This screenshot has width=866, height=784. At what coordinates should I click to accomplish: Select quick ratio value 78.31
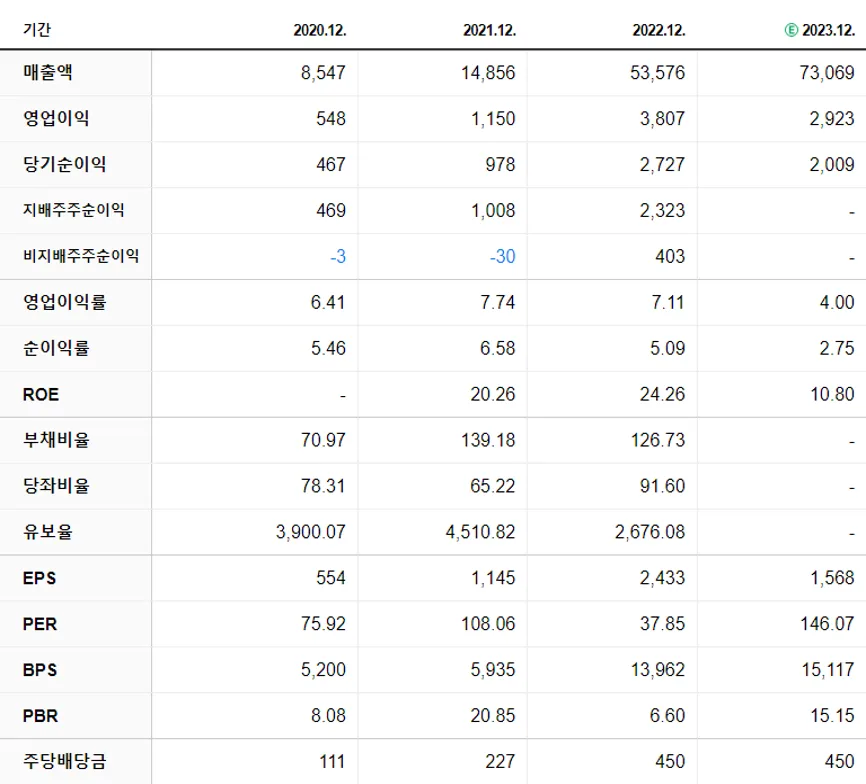pyautogui.click(x=323, y=486)
